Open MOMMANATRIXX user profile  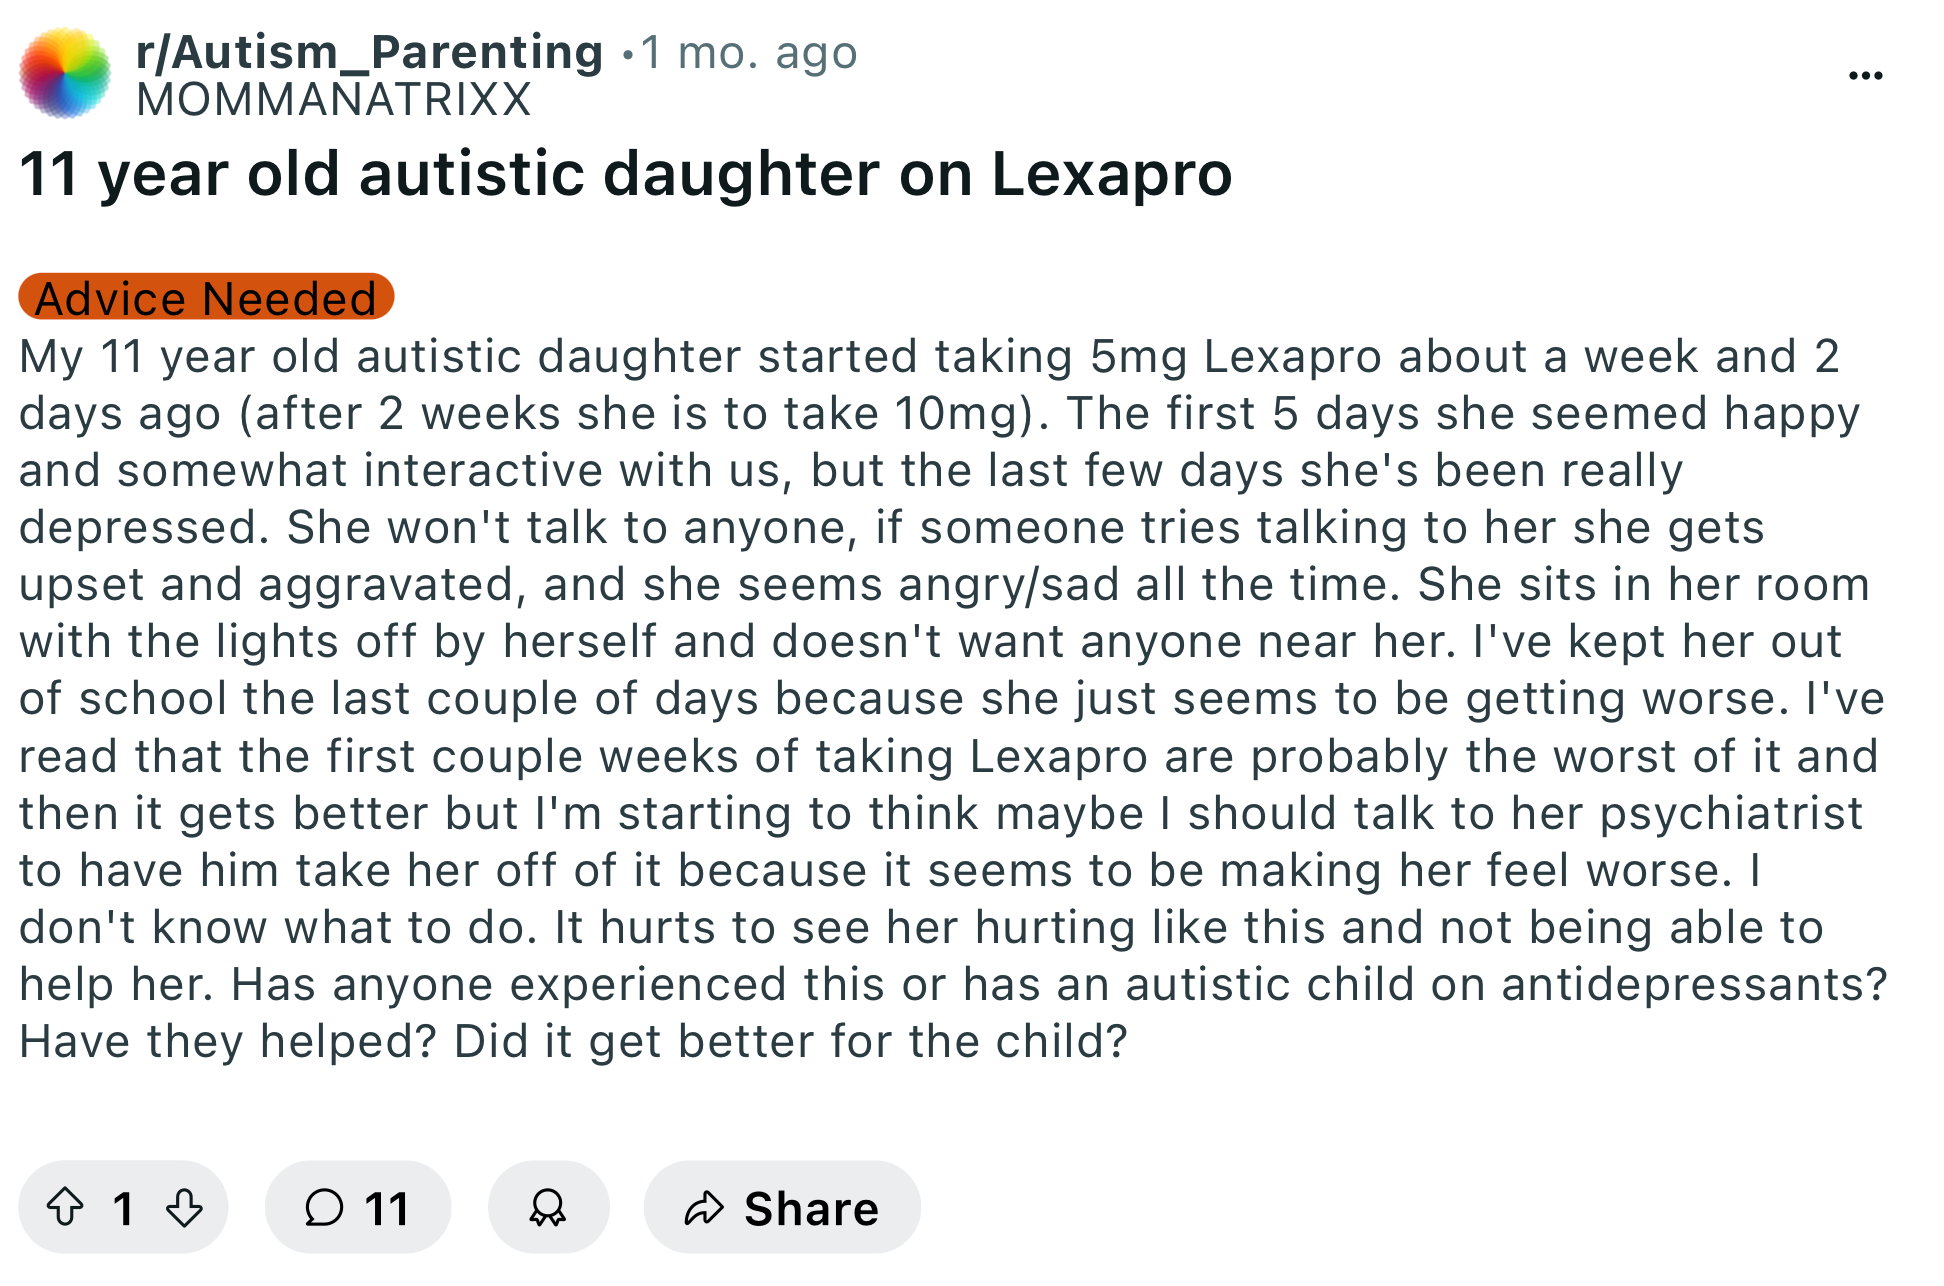point(333,100)
